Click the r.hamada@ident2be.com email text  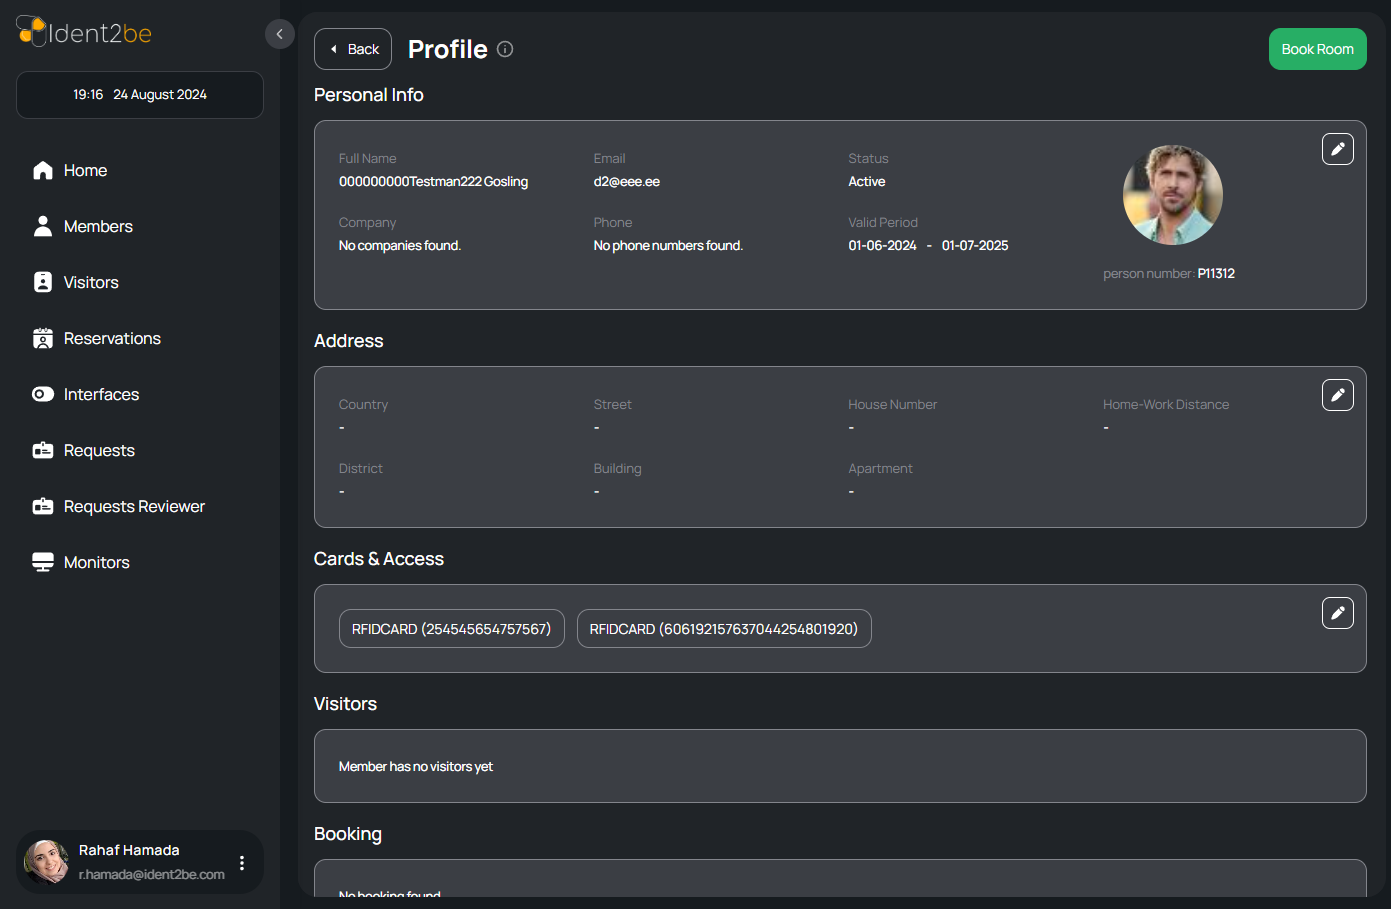pos(152,875)
